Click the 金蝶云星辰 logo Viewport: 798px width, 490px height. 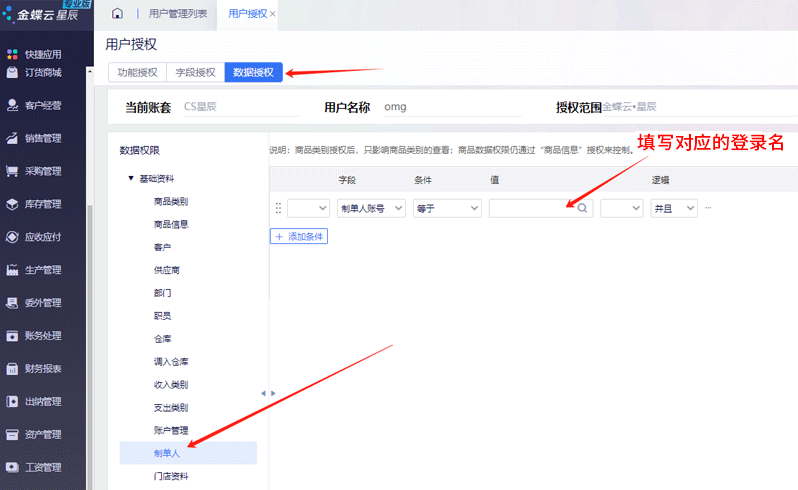click(x=43, y=14)
